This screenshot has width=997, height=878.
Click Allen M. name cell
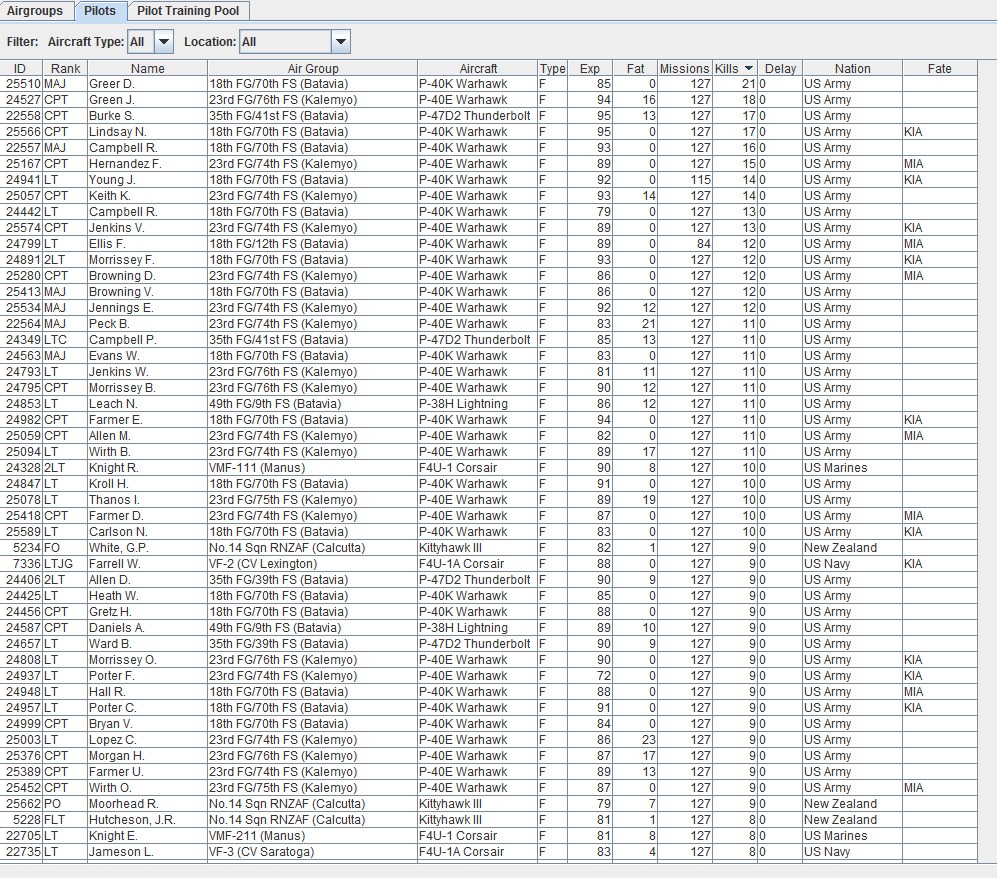[x=148, y=436]
